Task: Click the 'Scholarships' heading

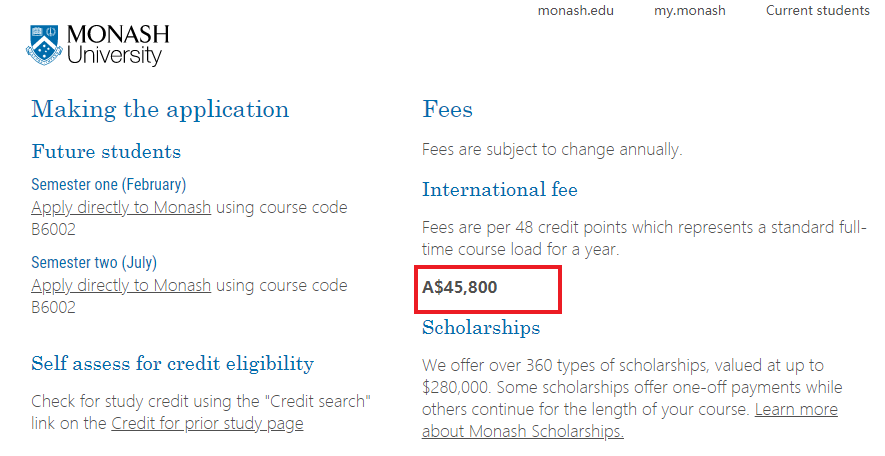Action: pyautogui.click(x=481, y=328)
